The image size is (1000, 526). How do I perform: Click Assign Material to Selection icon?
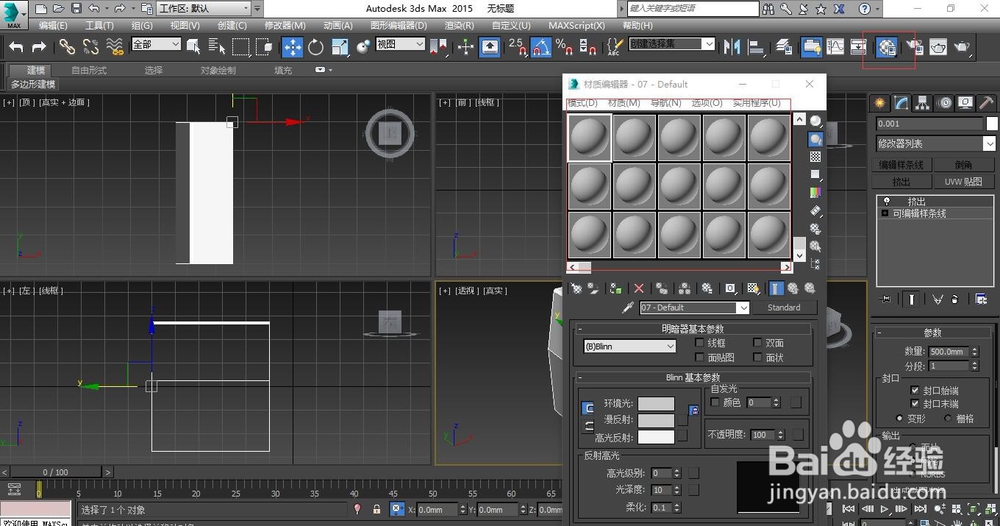[x=615, y=289]
